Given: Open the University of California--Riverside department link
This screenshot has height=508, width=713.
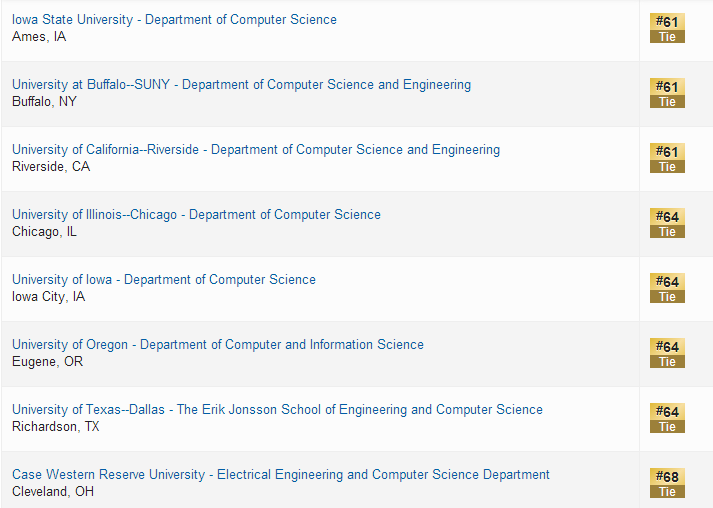Looking at the screenshot, I should [256, 150].
